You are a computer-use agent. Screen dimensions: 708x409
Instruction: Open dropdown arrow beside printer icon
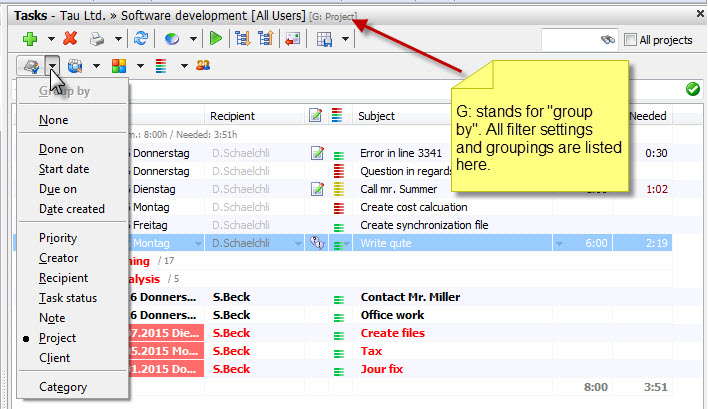pos(117,39)
